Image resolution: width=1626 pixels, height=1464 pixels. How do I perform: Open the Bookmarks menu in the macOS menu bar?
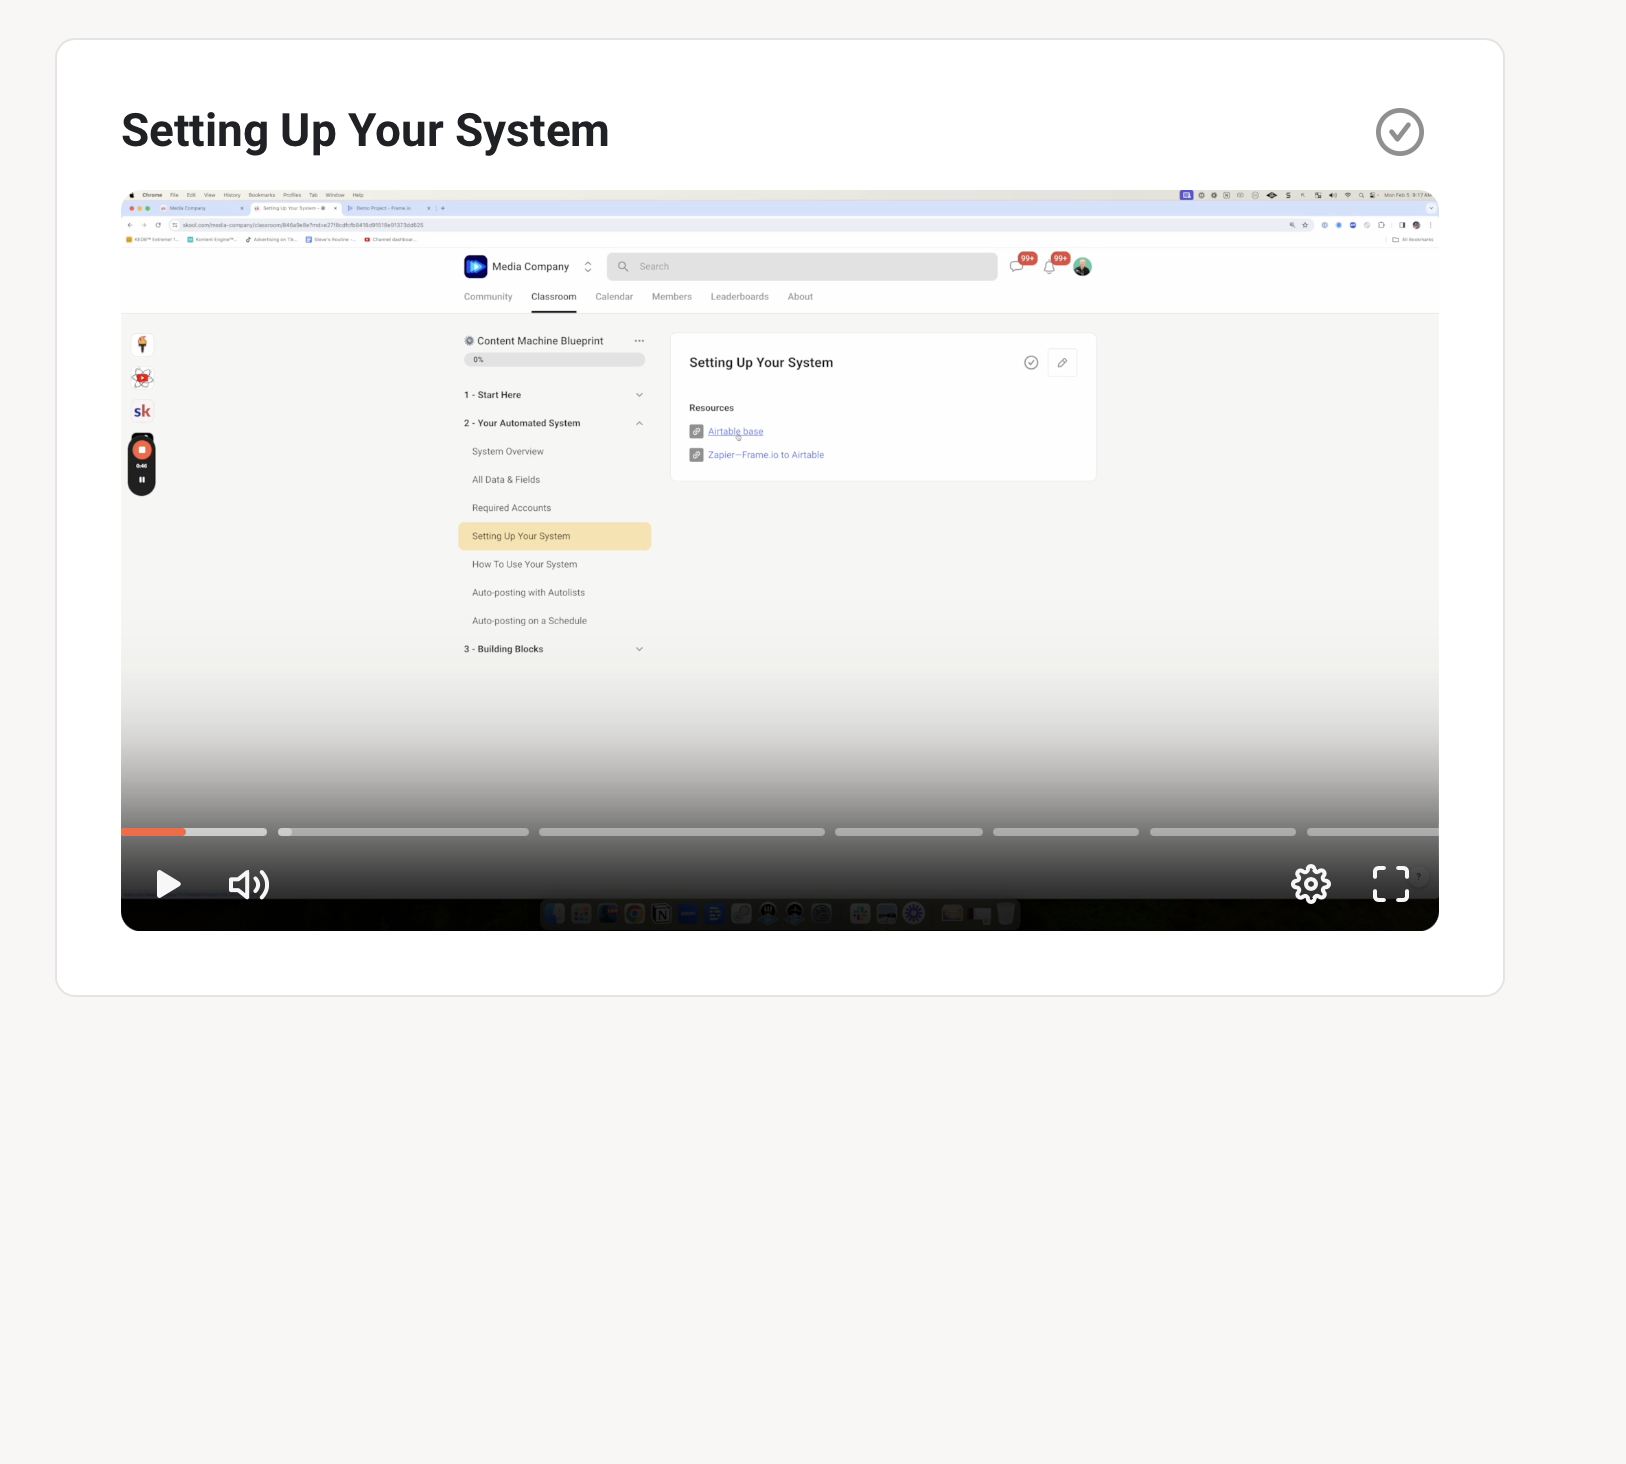pyautogui.click(x=262, y=195)
